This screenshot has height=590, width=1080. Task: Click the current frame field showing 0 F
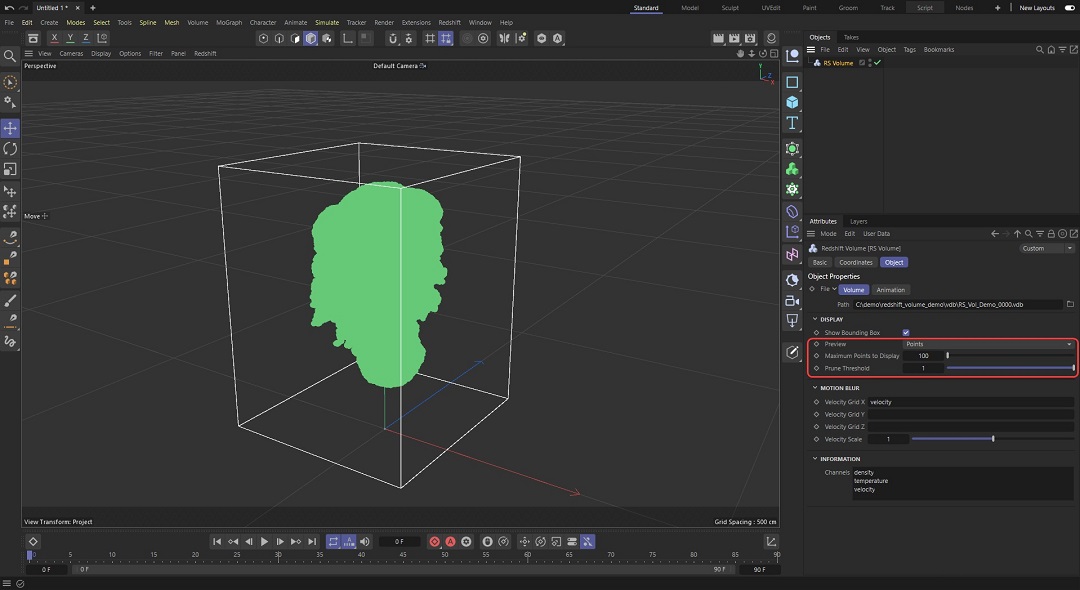pos(400,541)
